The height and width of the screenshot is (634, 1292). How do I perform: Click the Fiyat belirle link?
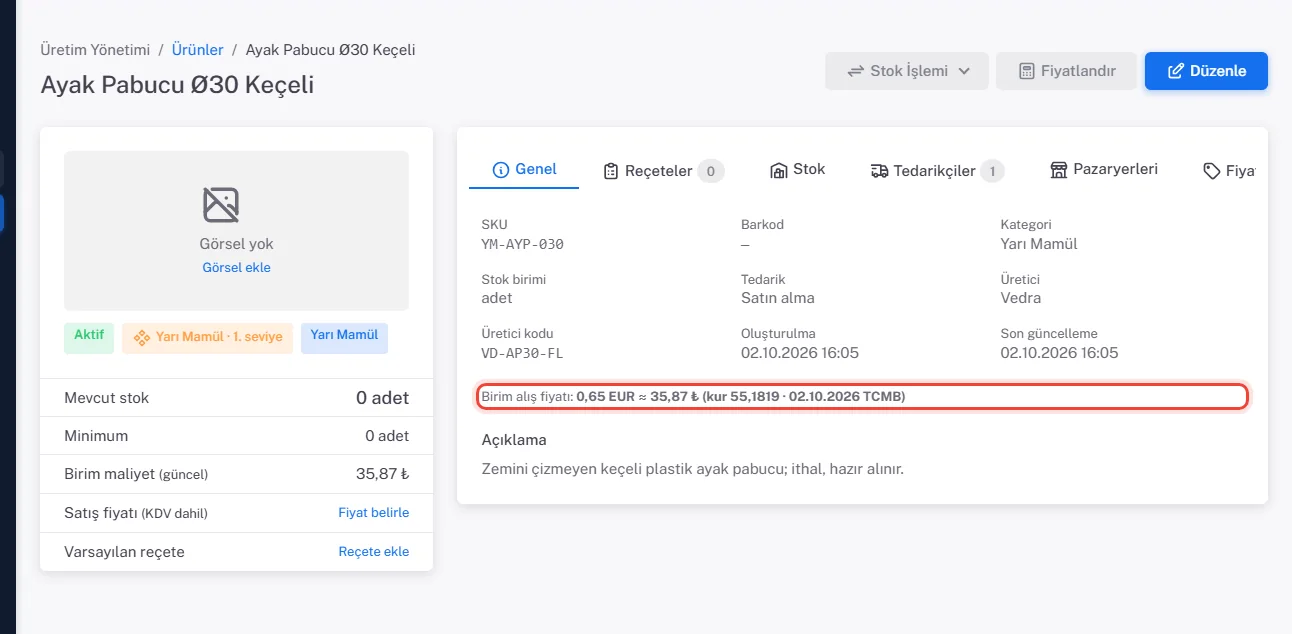point(373,513)
